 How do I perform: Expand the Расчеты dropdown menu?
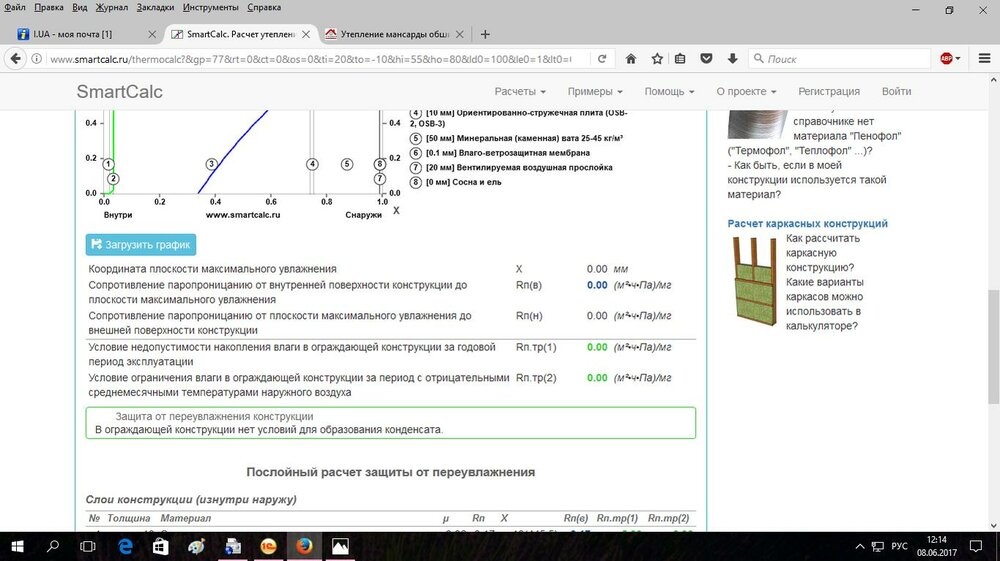[520, 92]
